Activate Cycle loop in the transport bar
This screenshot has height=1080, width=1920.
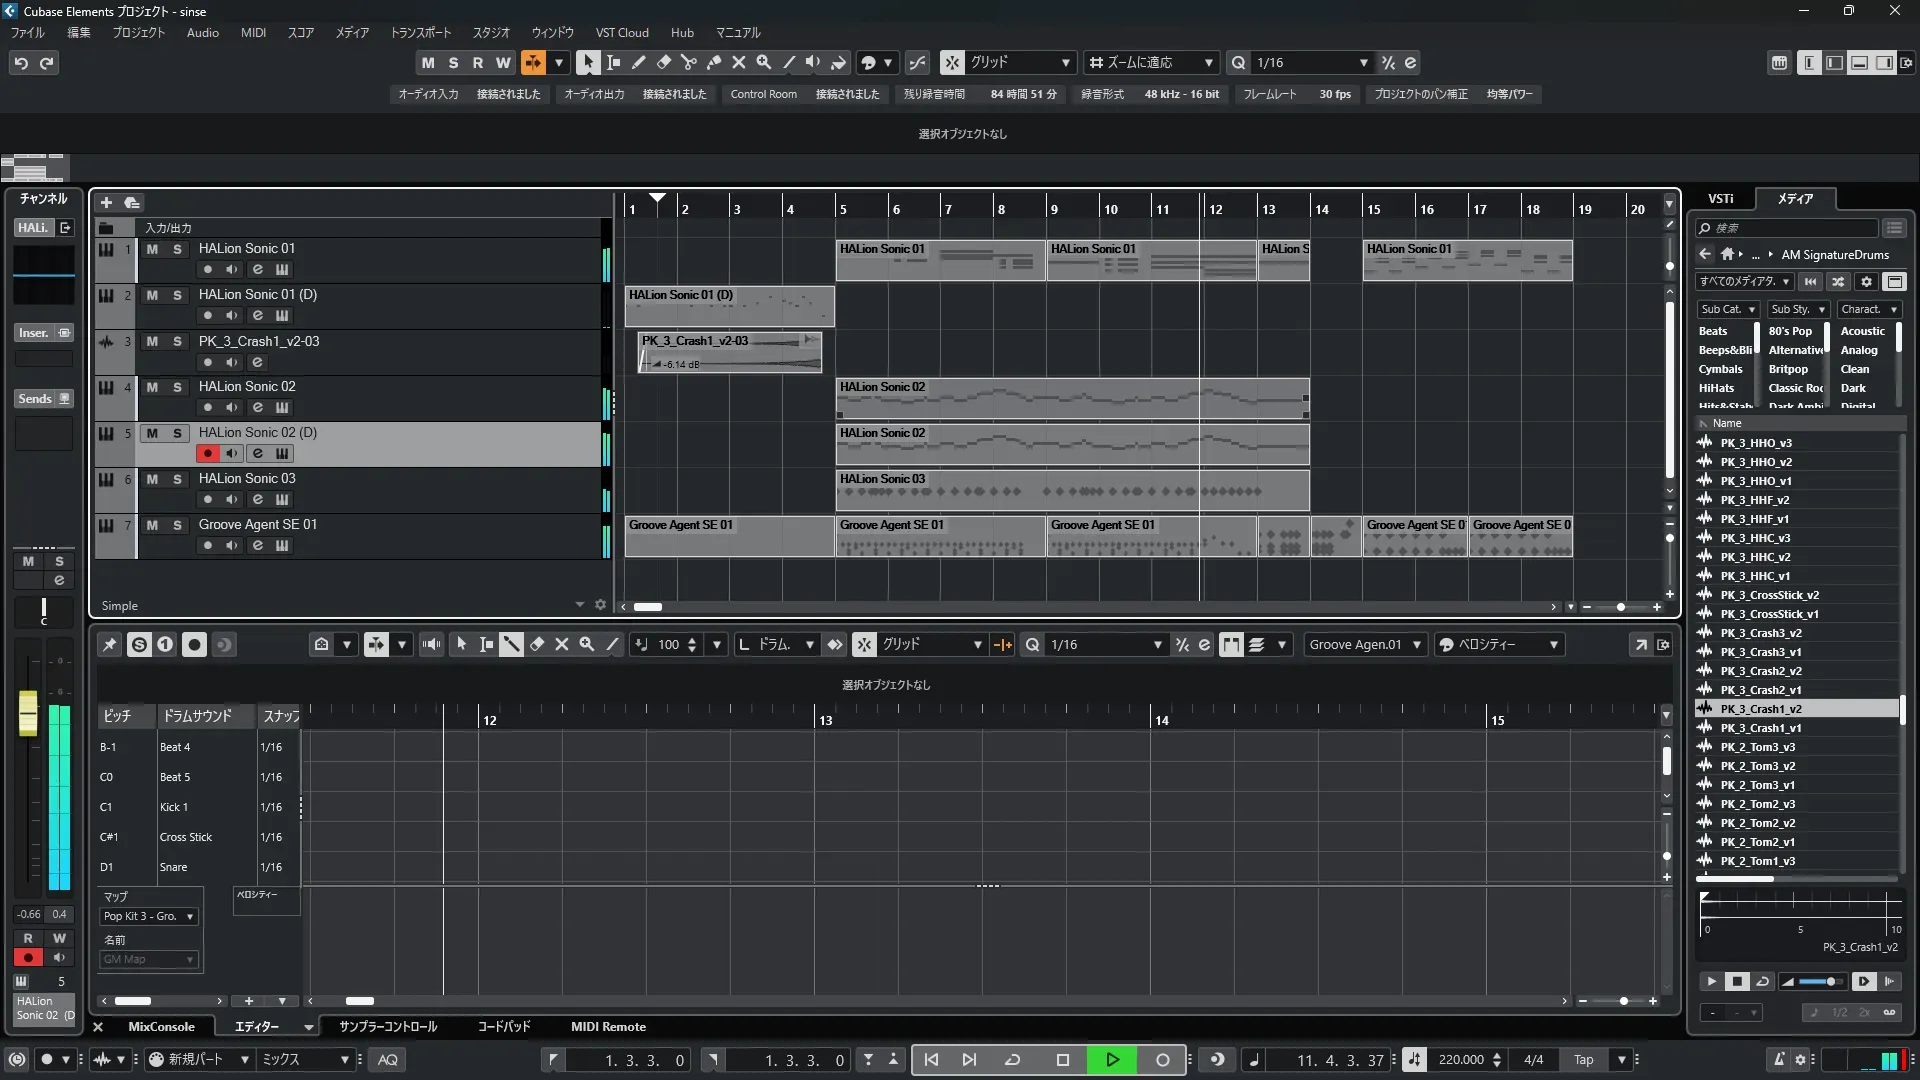coord(1012,1060)
